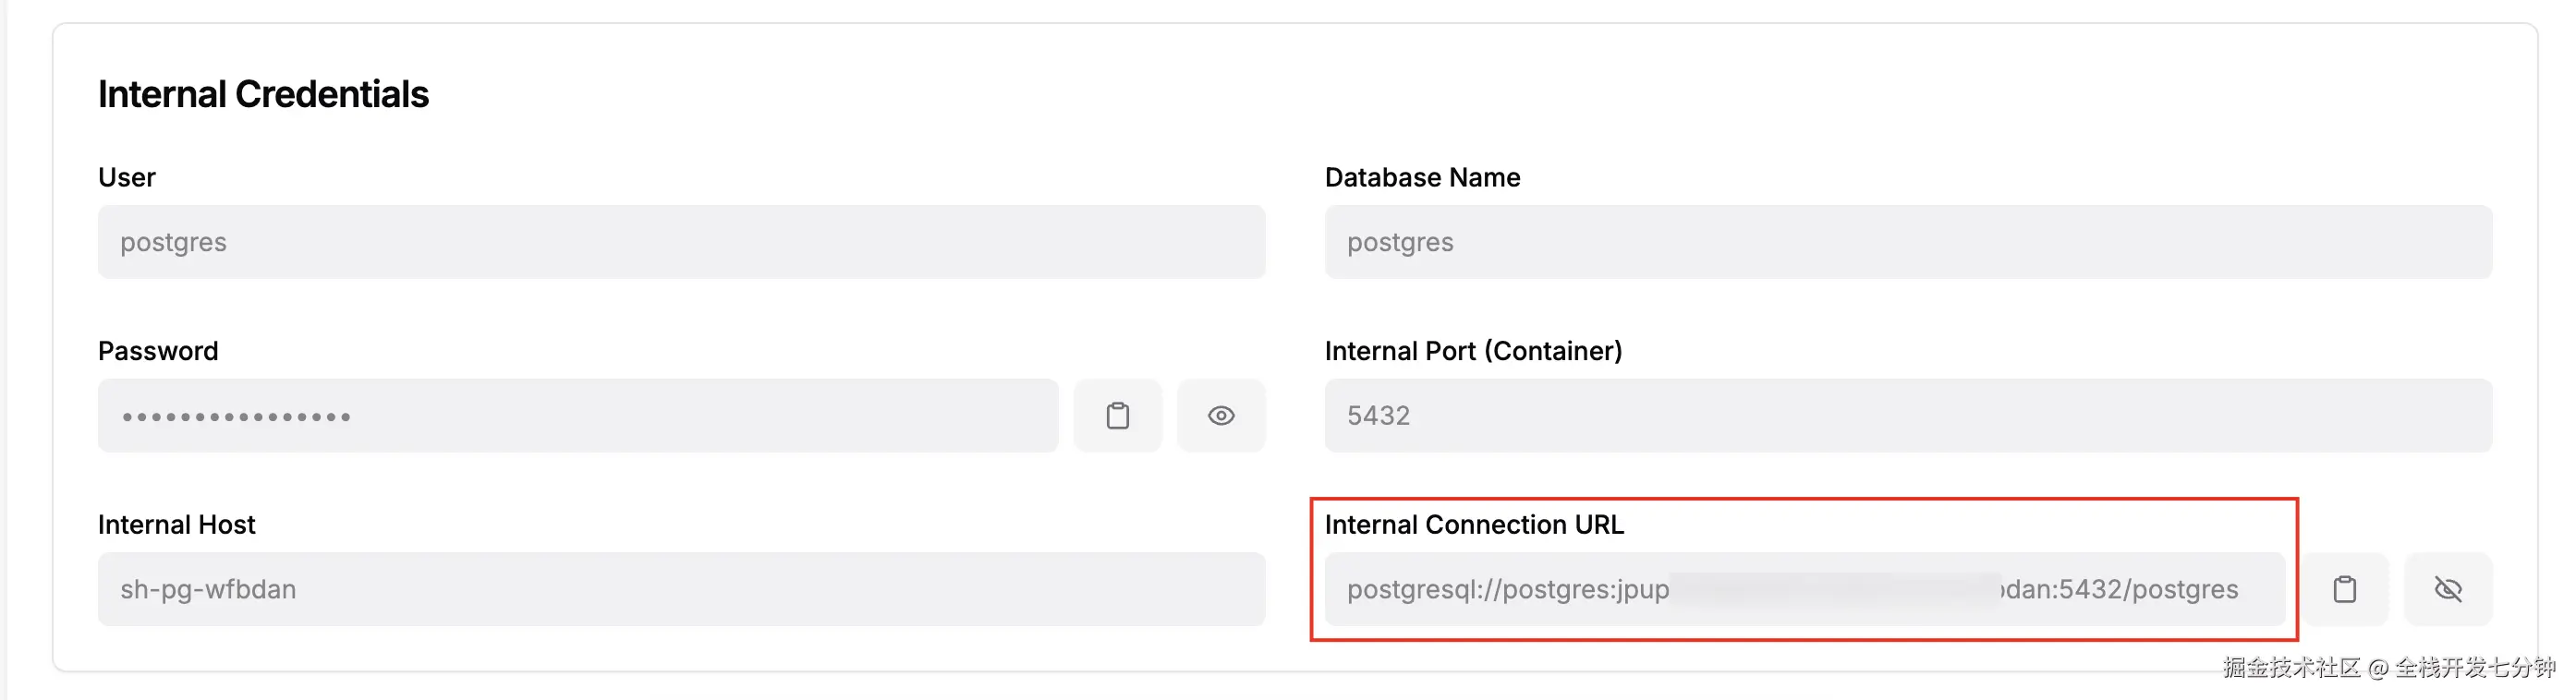Click the Internal Port (Container) label
Screen dimensions: 2576x700
tap(1472, 351)
